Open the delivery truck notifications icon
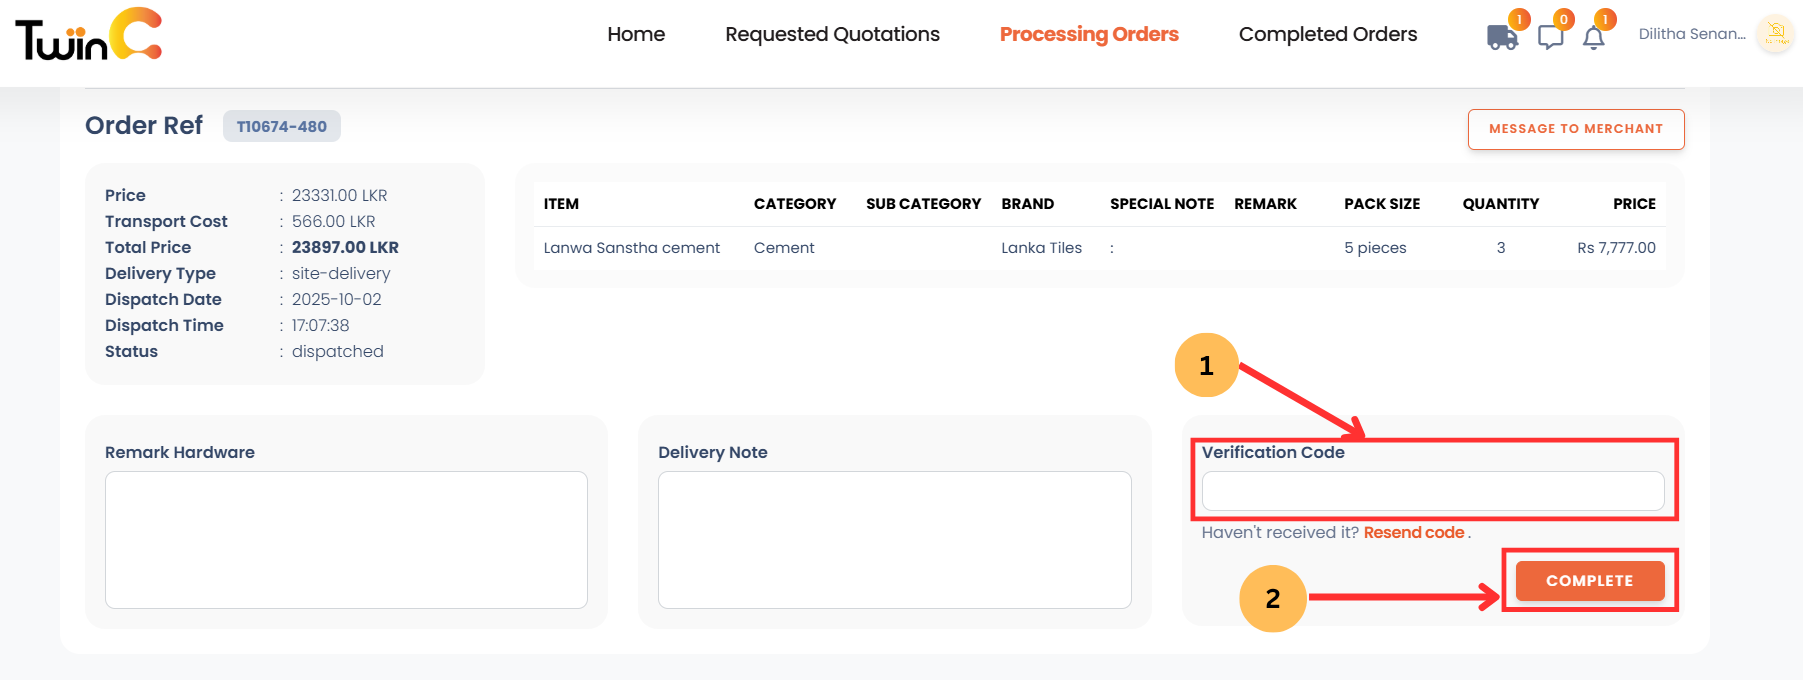This screenshot has width=1803, height=680. [1502, 37]
